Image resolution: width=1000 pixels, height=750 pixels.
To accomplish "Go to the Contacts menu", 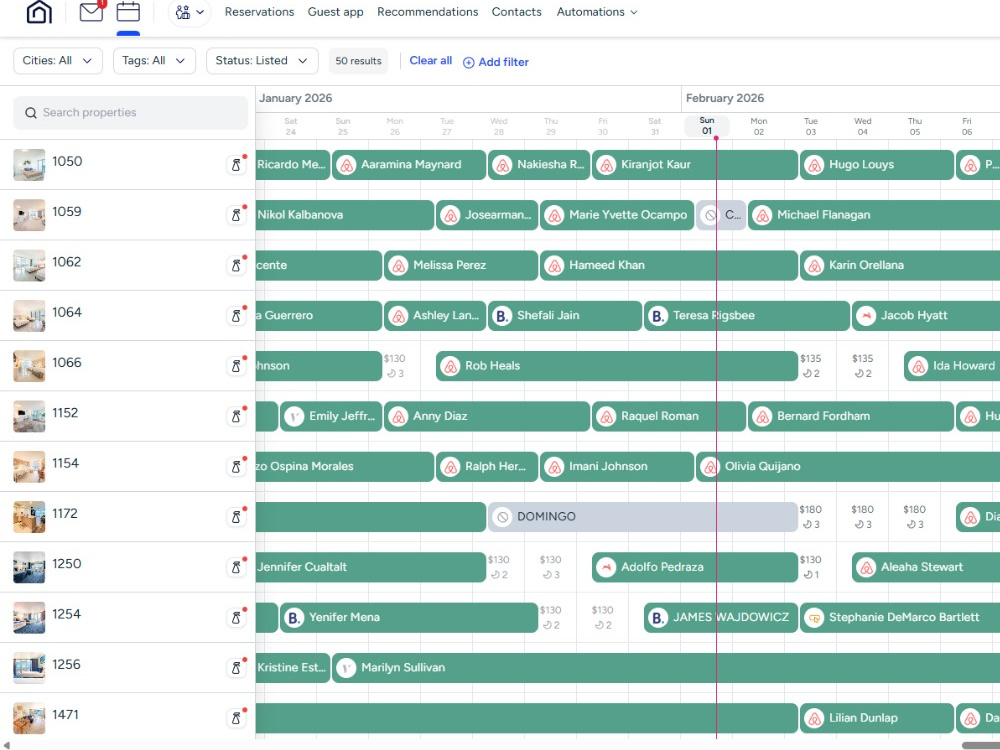I will [516, 12].
